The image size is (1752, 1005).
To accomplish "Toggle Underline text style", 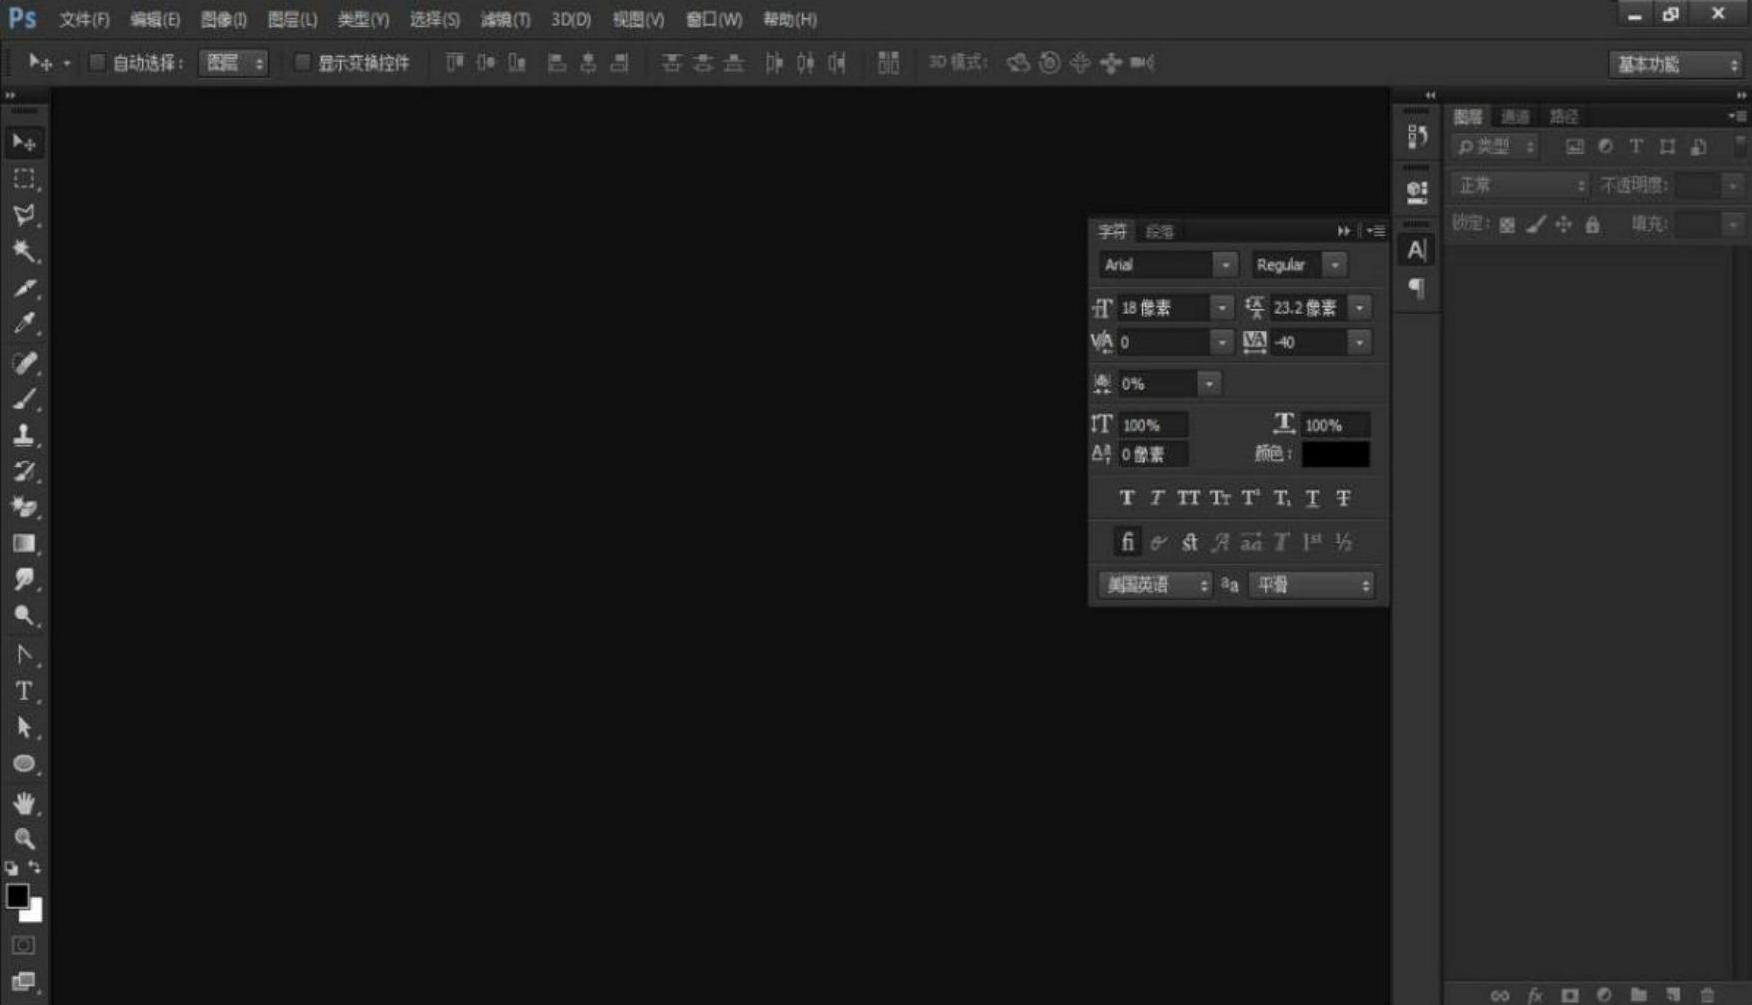I will coord(1313,498).
